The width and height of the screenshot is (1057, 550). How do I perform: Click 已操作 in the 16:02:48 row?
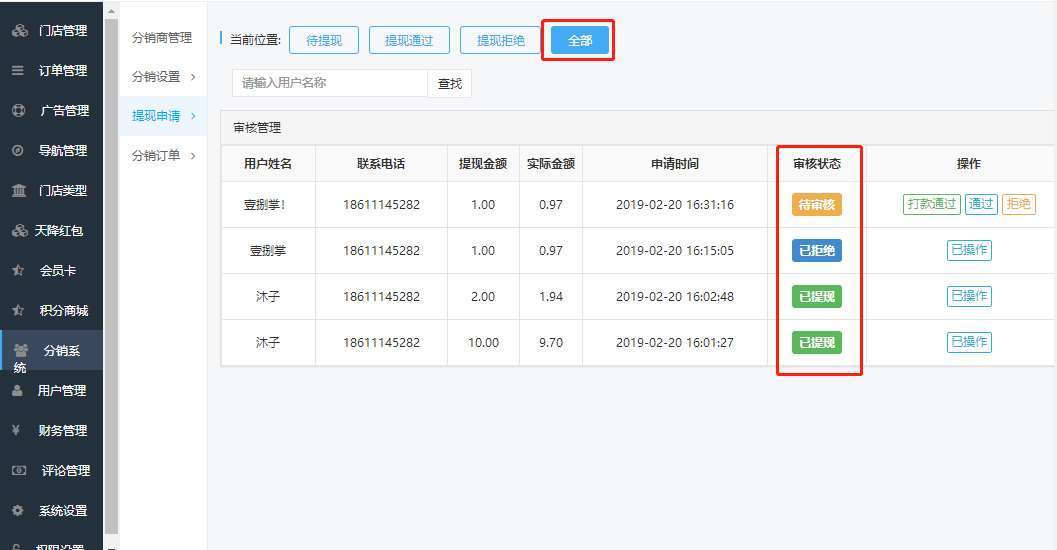click(x=969, y=297)
